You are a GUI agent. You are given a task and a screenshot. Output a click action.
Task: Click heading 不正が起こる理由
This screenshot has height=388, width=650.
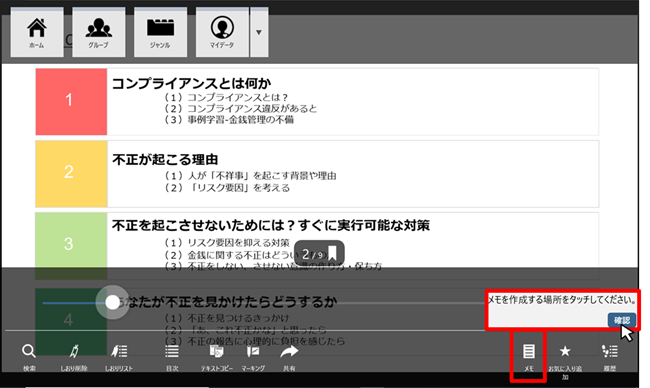coord(165,159)
